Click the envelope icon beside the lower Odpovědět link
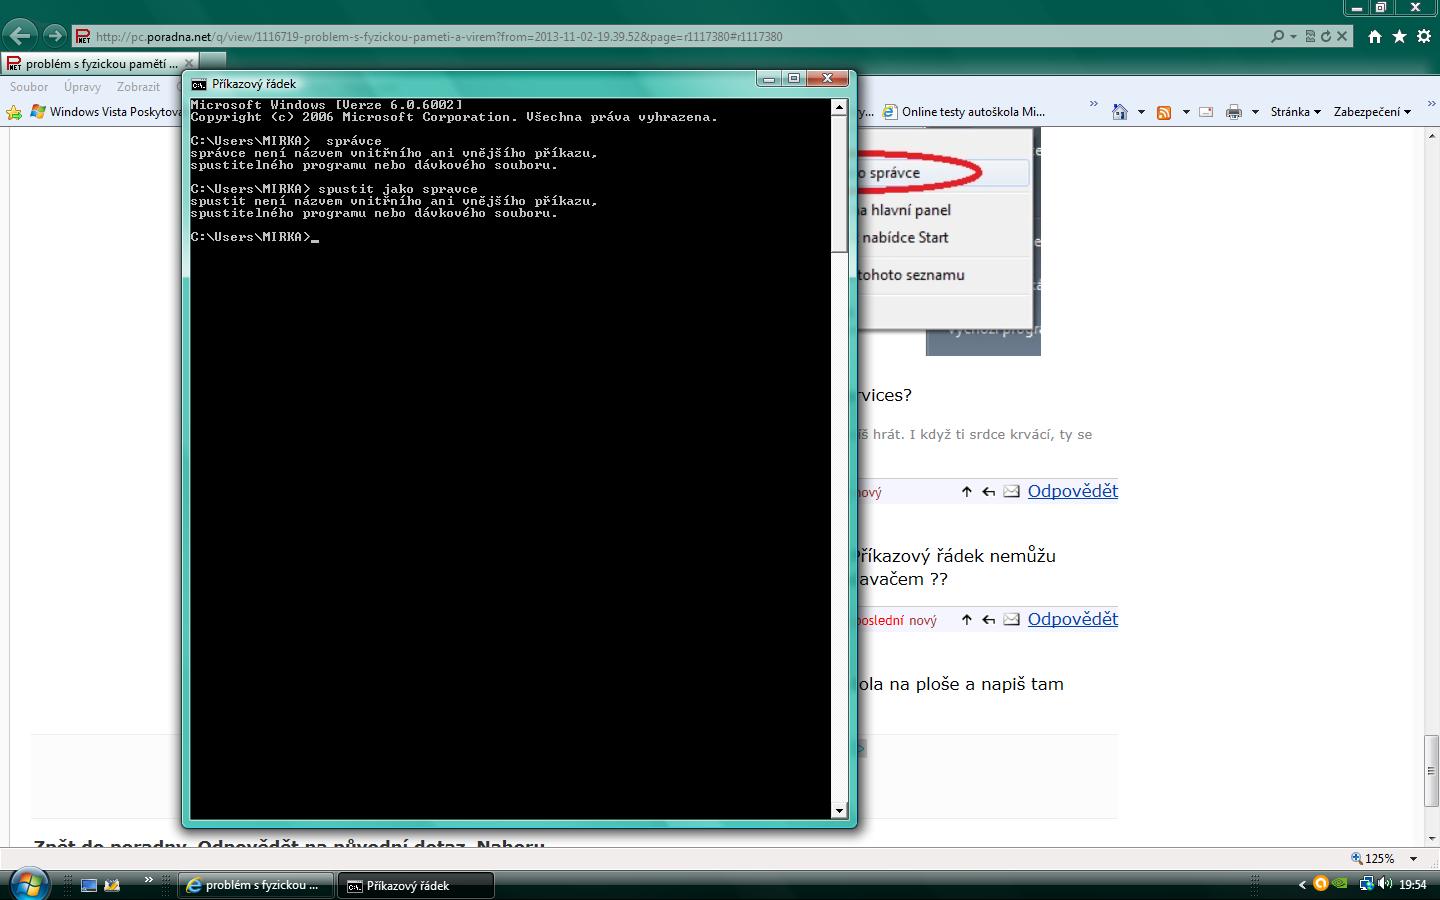The image size is (1440, 900). tap(1011, 619)
